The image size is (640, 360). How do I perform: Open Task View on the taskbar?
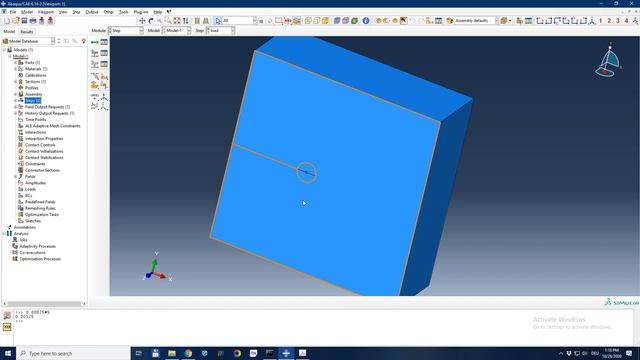[139, 353]
